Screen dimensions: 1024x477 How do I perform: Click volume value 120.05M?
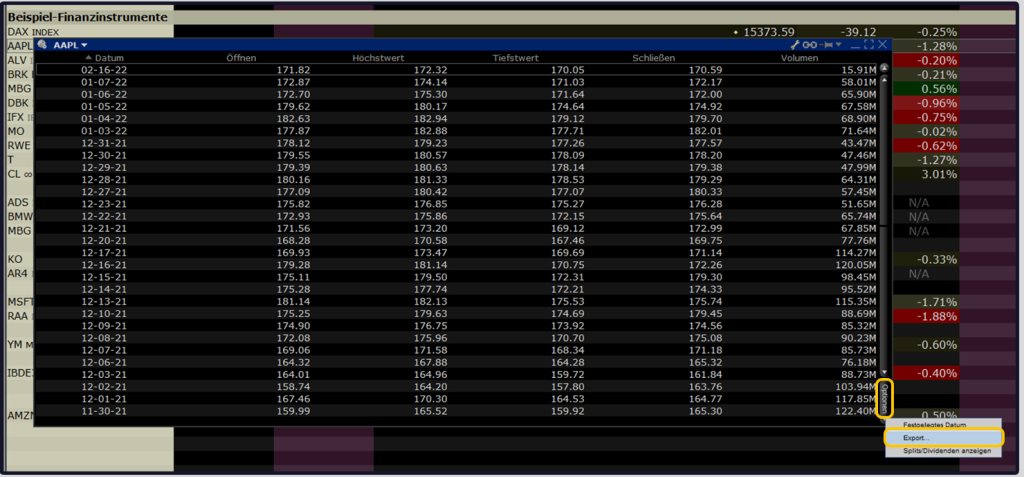tap(856, 264)
